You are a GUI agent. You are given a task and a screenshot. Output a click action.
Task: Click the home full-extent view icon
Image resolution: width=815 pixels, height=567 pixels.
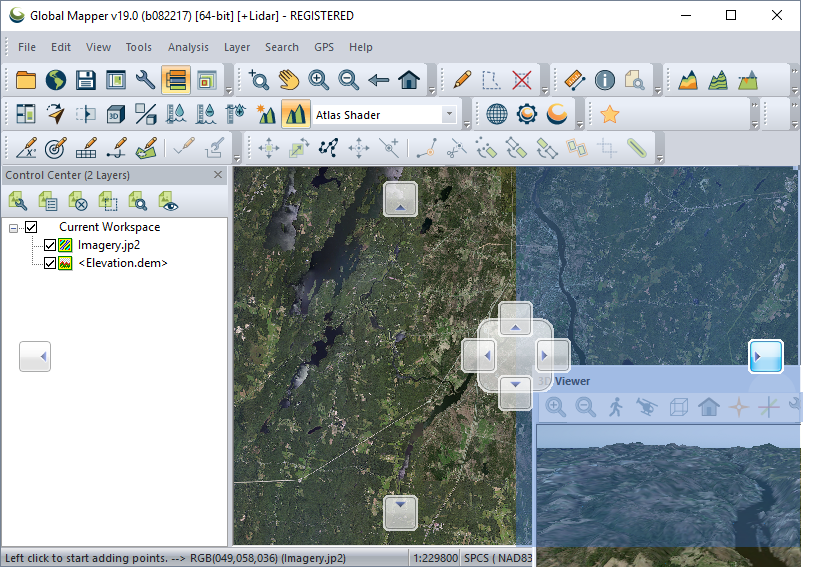click(408, 80)
